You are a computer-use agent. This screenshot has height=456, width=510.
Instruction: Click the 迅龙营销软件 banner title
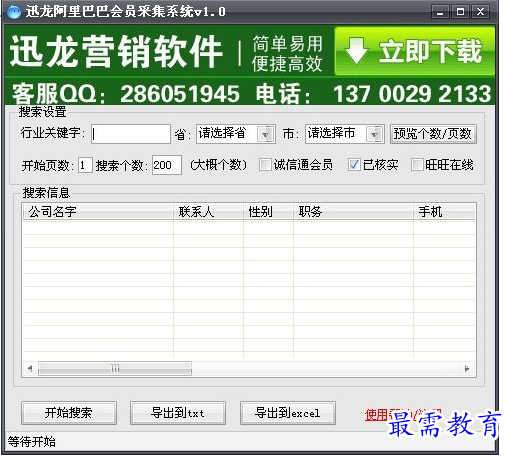[x=116, y=52]
